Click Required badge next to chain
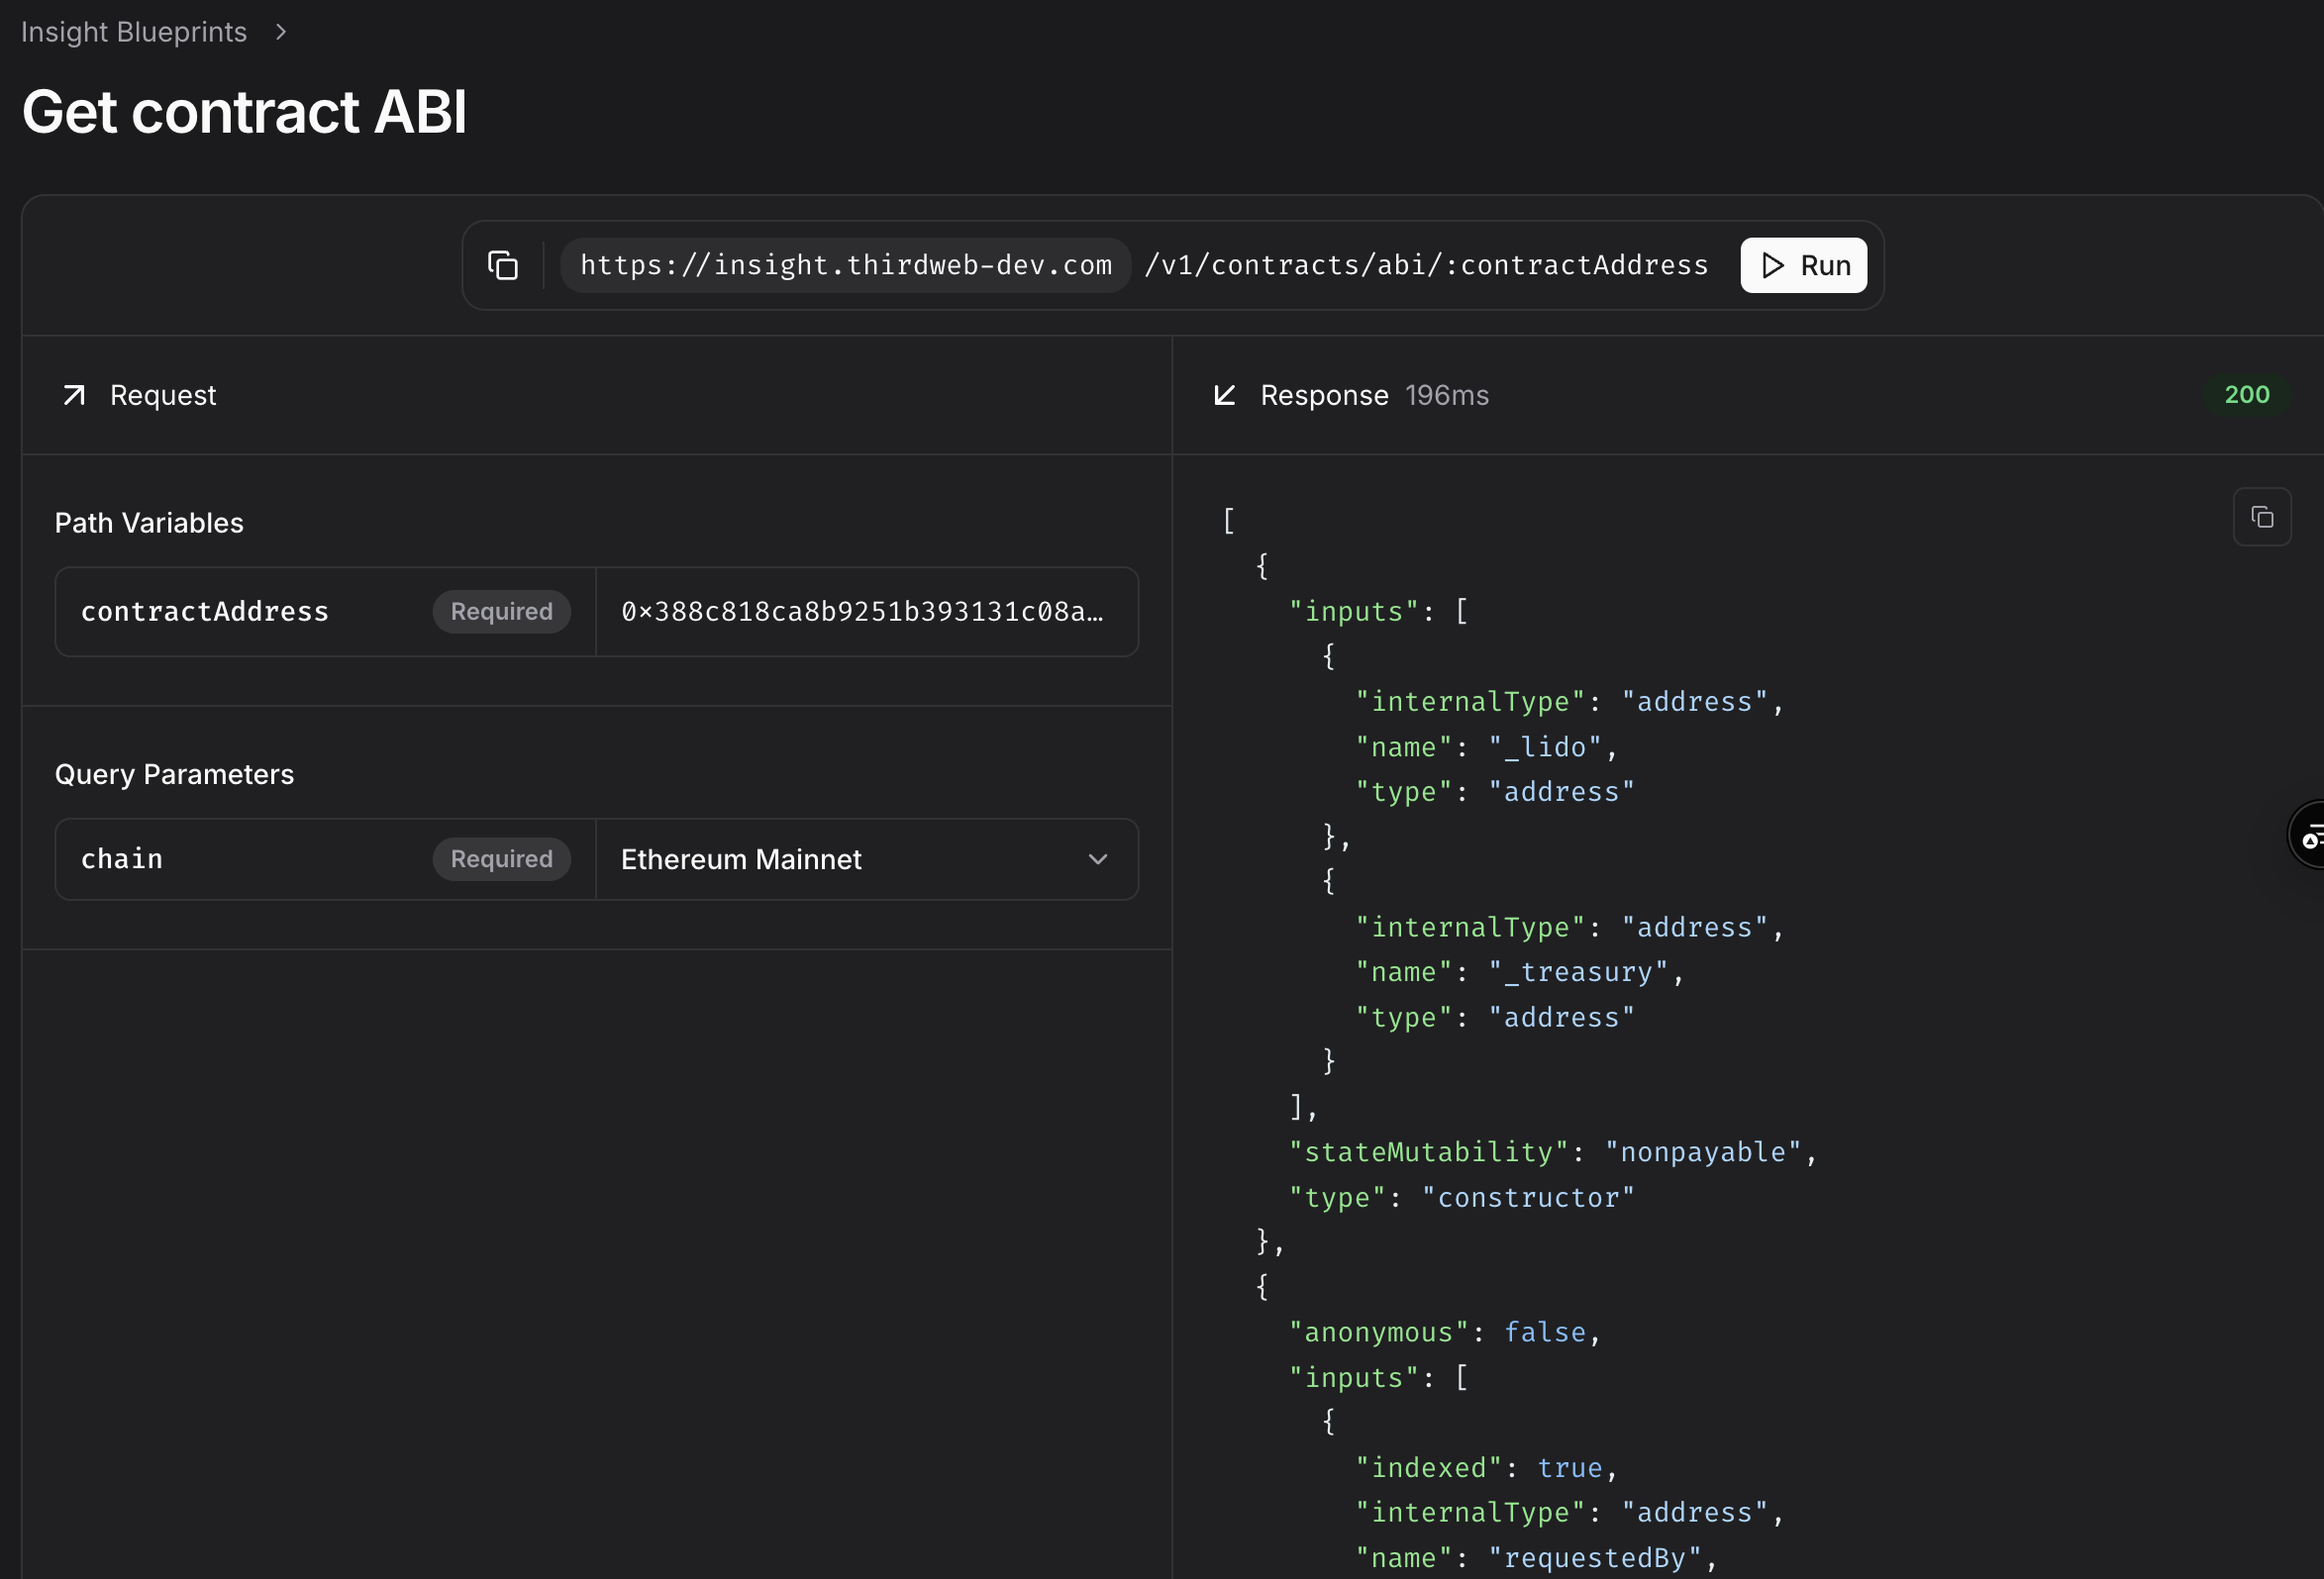This screenshot has width=2324, height=1579. pos(501,859)
